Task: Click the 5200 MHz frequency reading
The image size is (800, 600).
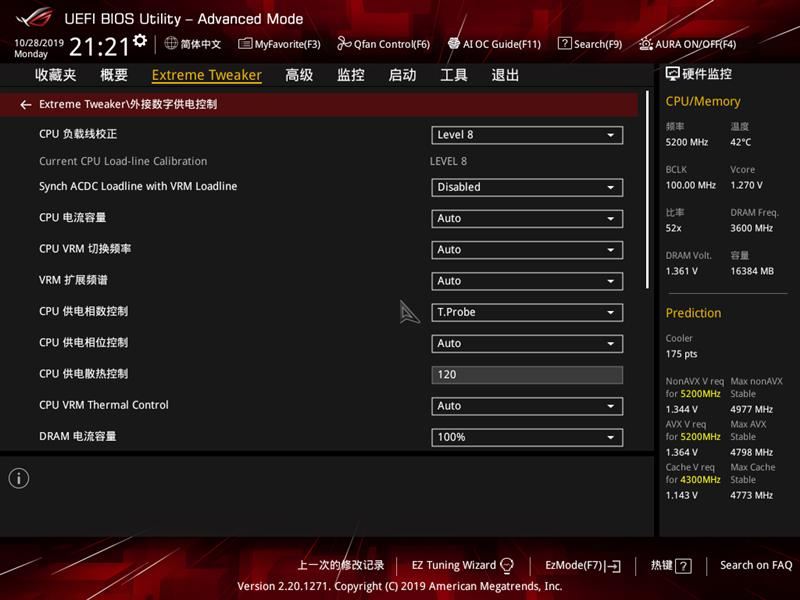Action: point(687,142)
